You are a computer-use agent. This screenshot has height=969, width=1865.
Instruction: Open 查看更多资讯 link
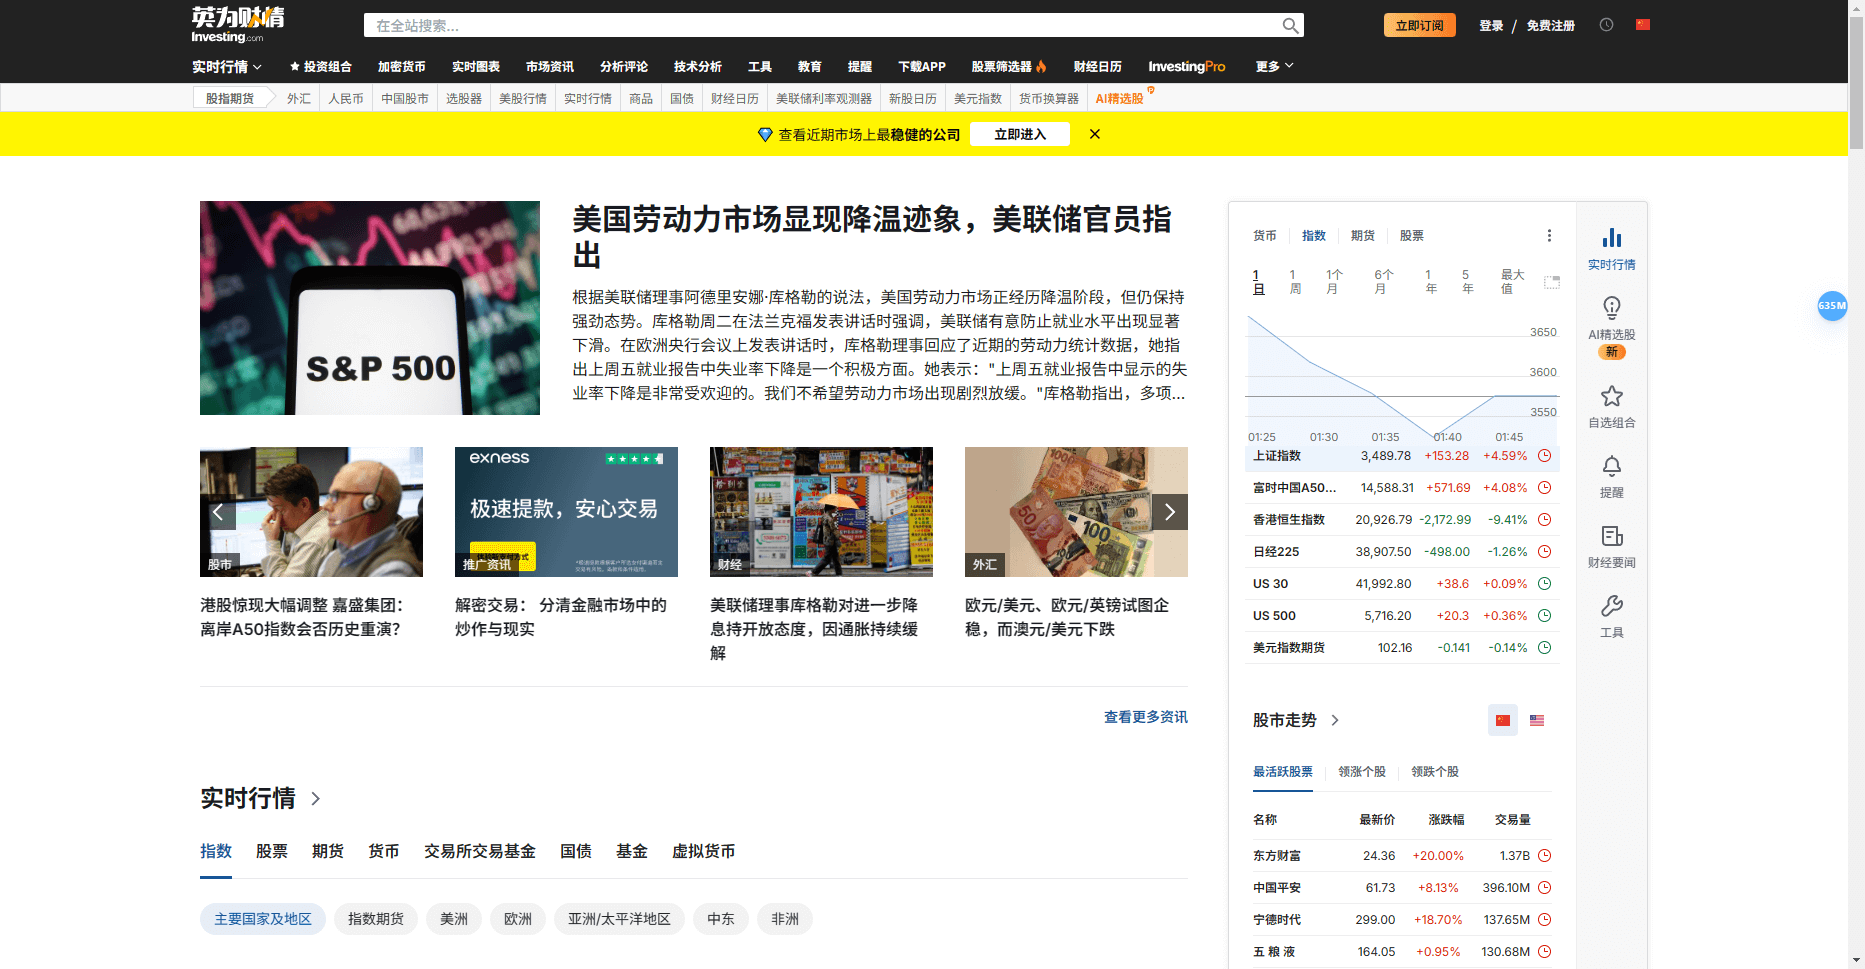tap(1146, 717)
